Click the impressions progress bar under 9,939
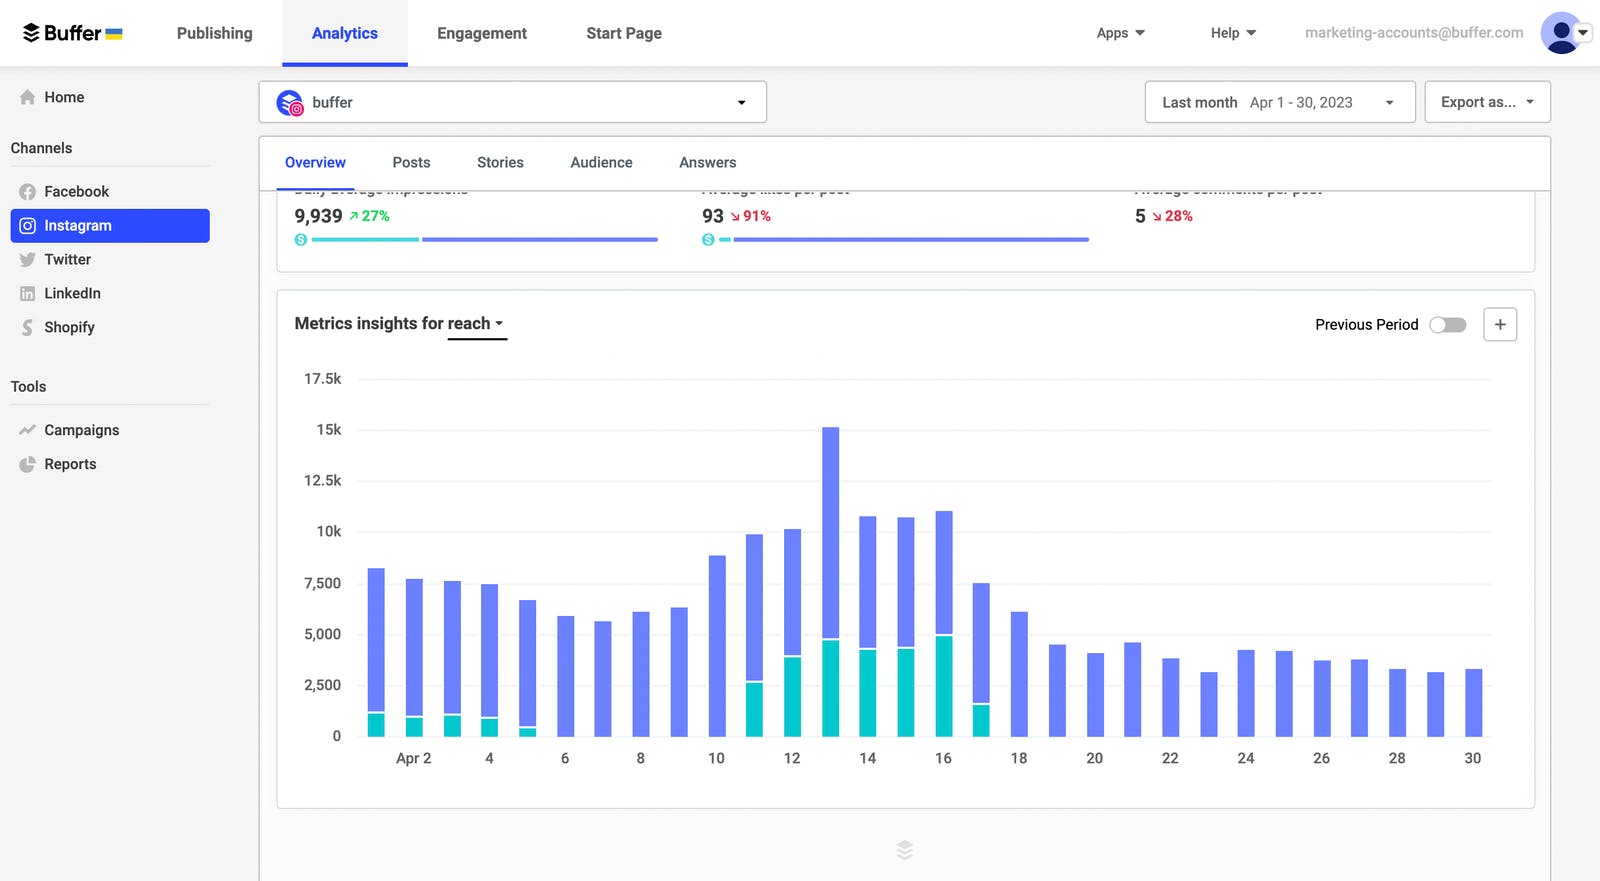Image resolution: width=1600 pixels, height=881 pixels. click(484, 240)
